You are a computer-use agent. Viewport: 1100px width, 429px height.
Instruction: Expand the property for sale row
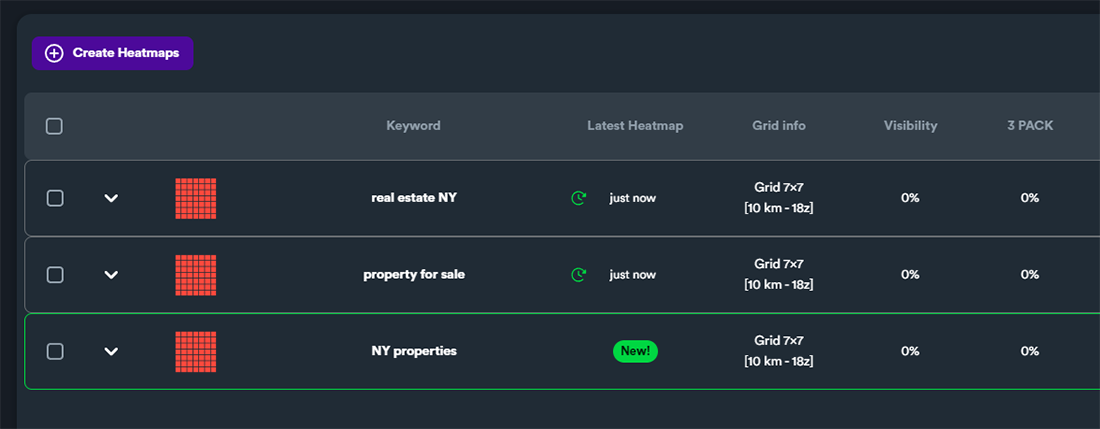[111, 275]
